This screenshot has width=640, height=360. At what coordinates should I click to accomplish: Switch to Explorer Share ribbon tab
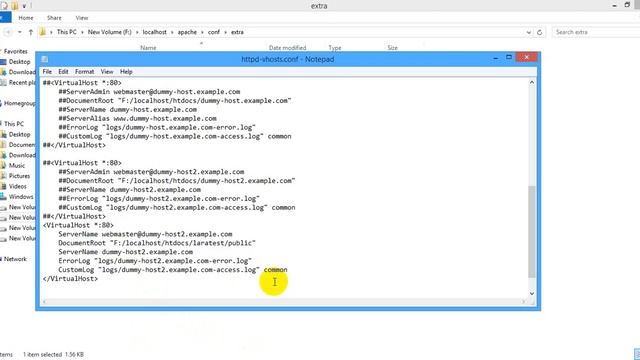pos(54,18)
